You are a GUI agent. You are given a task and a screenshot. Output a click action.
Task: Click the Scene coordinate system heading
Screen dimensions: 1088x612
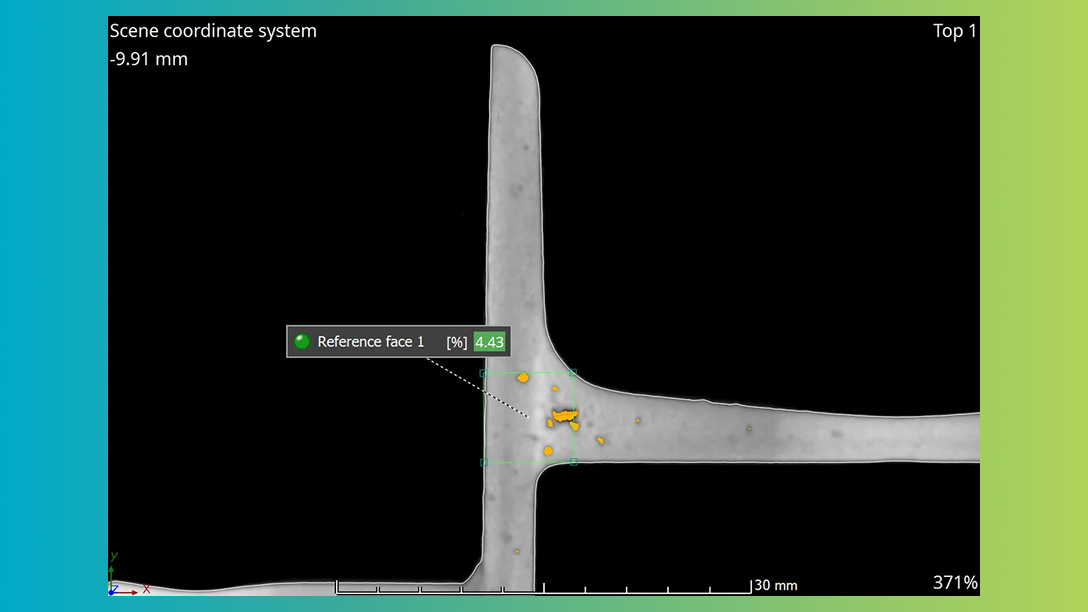point(213,31)
